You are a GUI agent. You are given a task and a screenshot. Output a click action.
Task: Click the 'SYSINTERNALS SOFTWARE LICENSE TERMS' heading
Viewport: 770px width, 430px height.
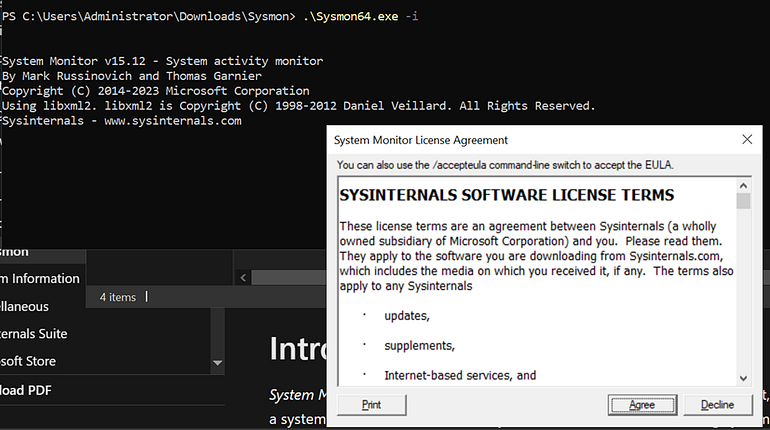pyautogui.click(x=507, y=195)
